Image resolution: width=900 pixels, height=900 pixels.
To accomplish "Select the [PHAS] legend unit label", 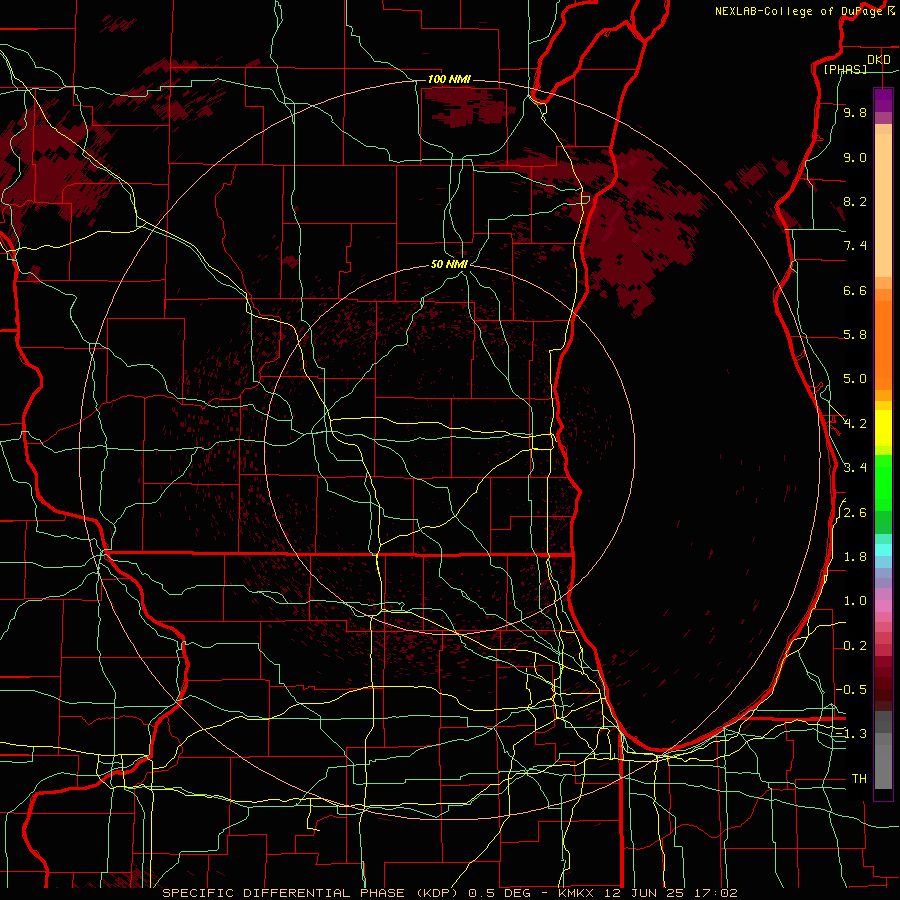I will (x=845, y=69).
